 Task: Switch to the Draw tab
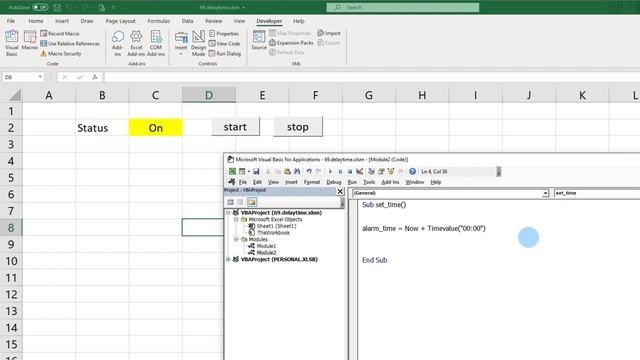pyautogui.click(x=87, y=21)
